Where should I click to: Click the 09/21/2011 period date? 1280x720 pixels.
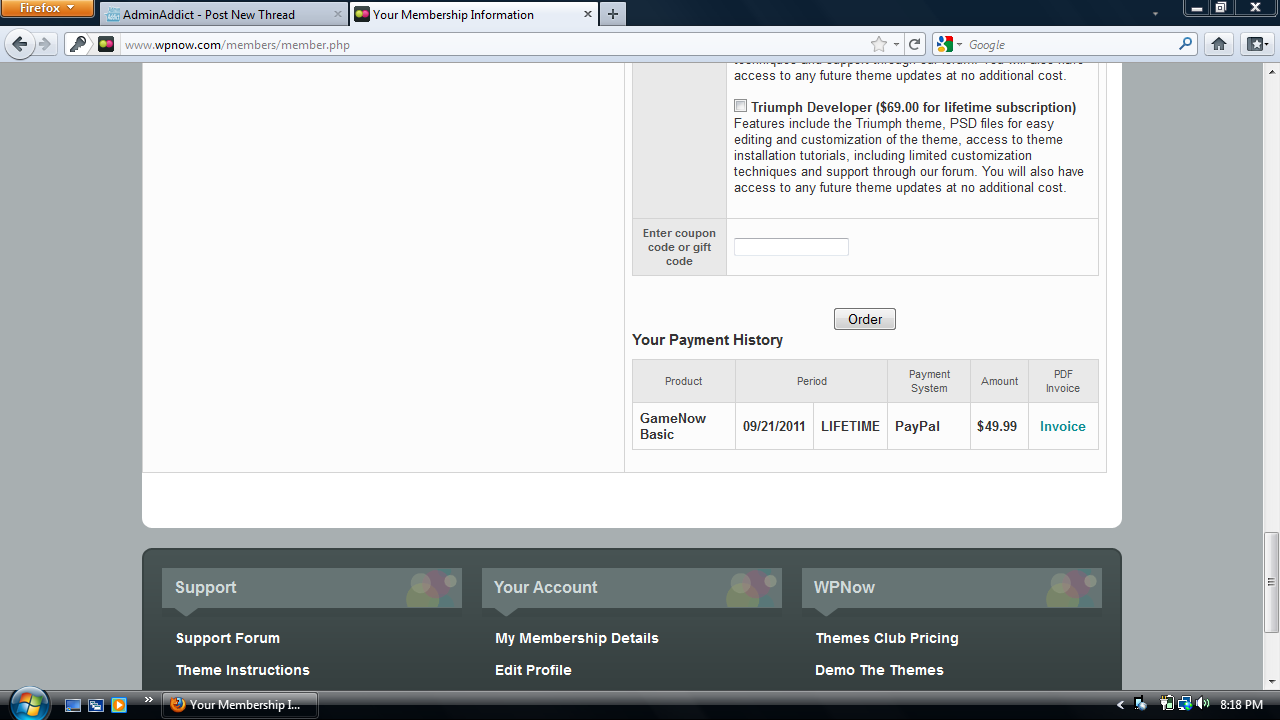[774, 426]
